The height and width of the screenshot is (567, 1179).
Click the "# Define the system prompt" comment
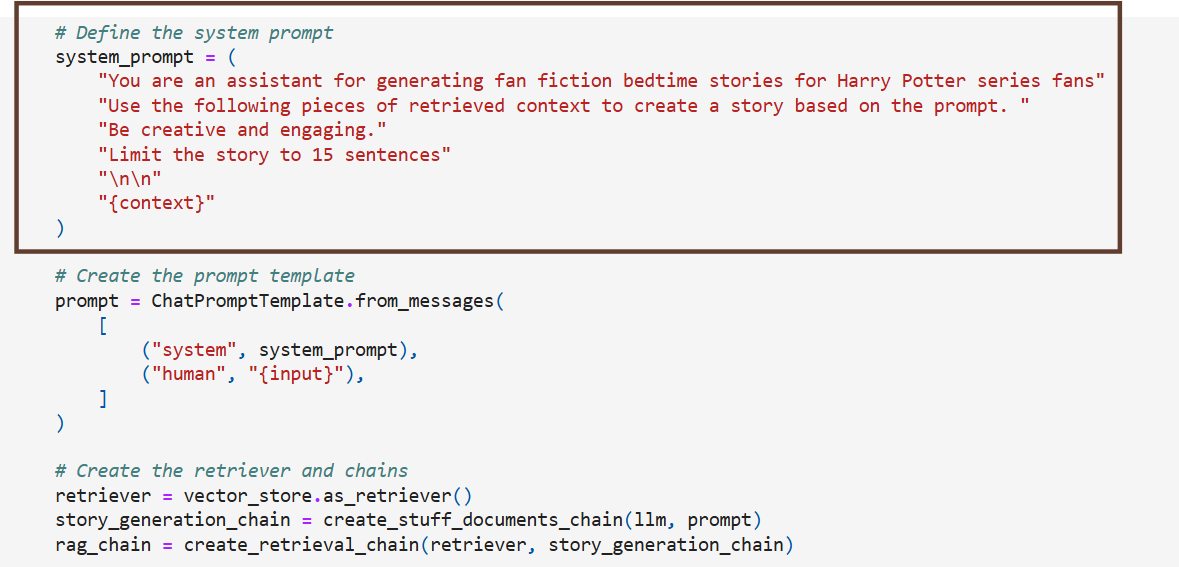click(194, 33)
